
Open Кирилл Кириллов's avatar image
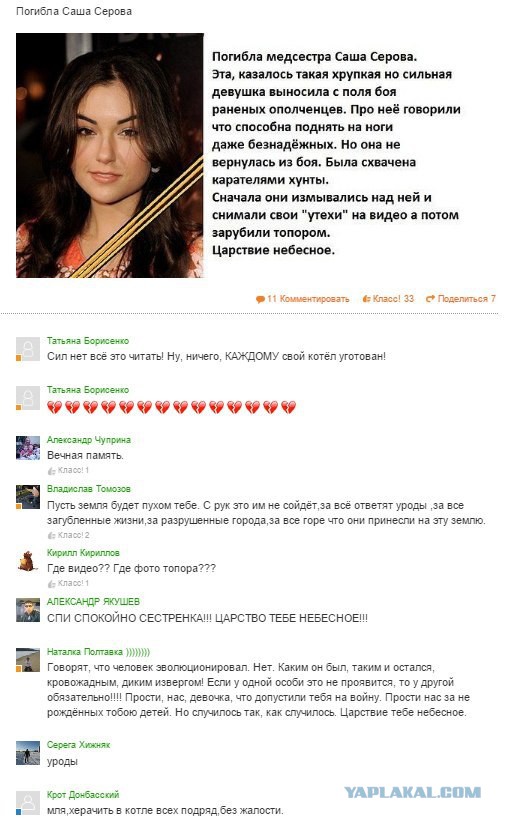pos(28,560)
